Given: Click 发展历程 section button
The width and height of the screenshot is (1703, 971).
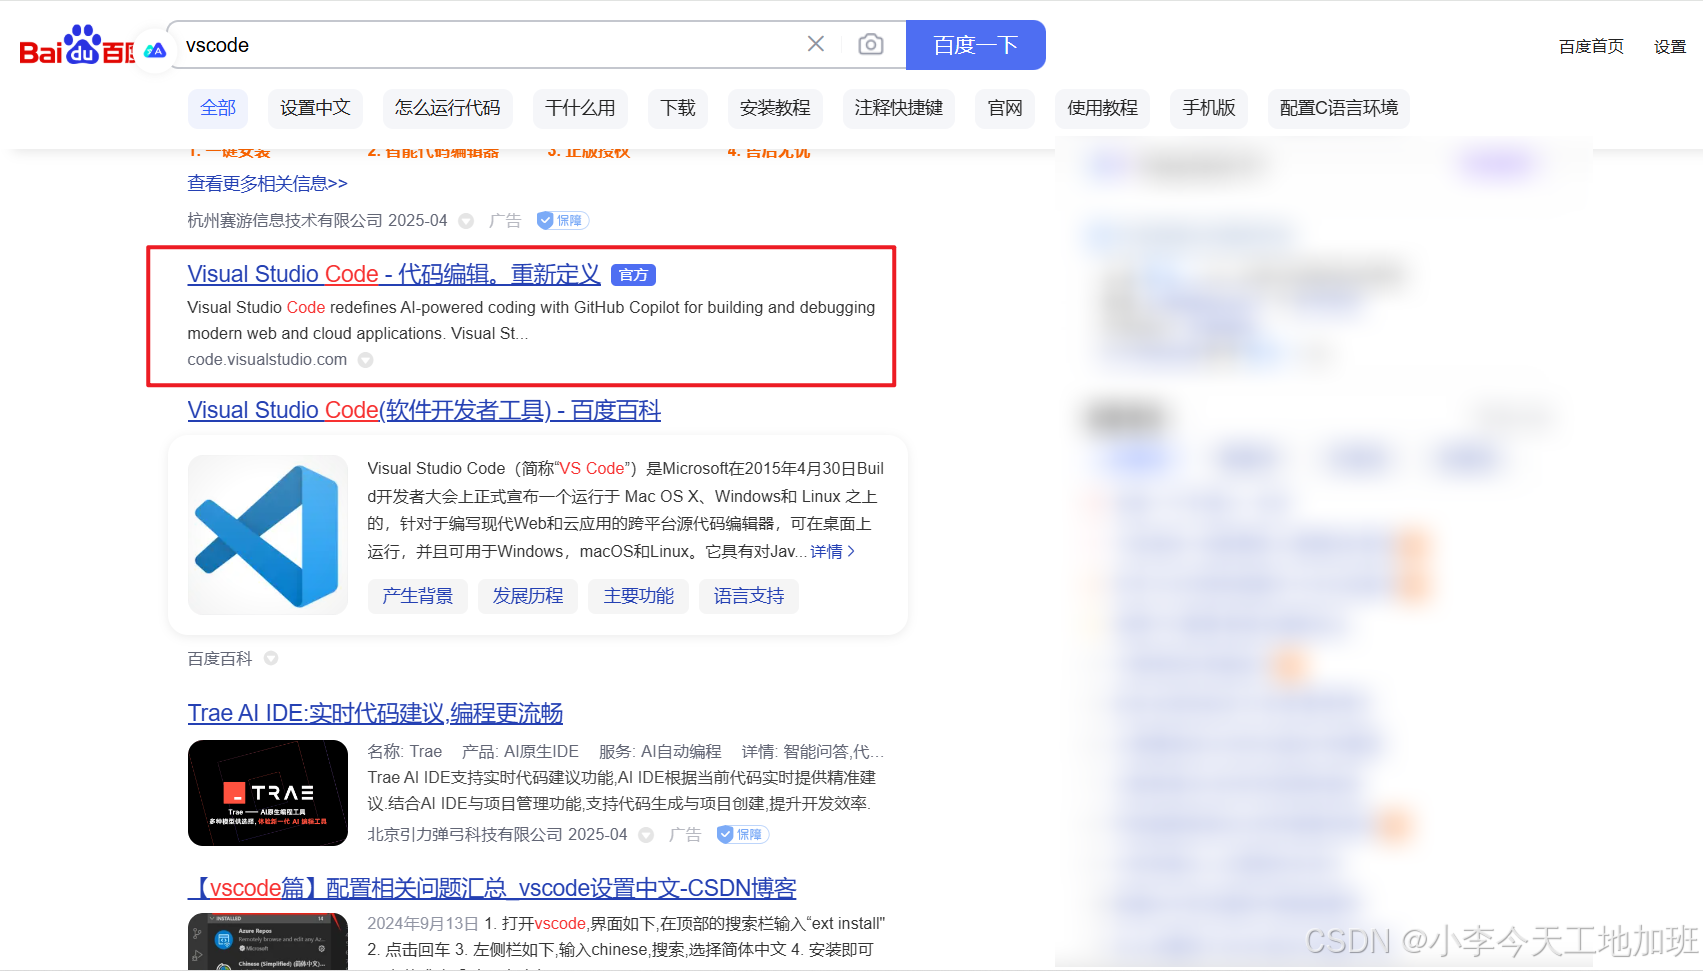Looking at the screenshot, I should tap(528, 596).
